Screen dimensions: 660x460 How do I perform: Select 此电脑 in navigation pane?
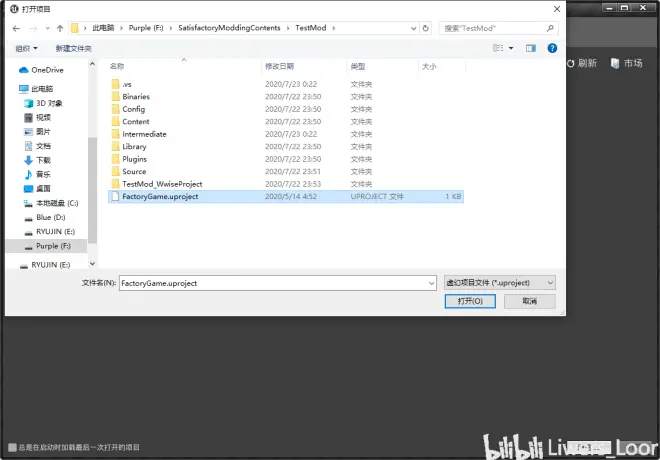[36, 89]
